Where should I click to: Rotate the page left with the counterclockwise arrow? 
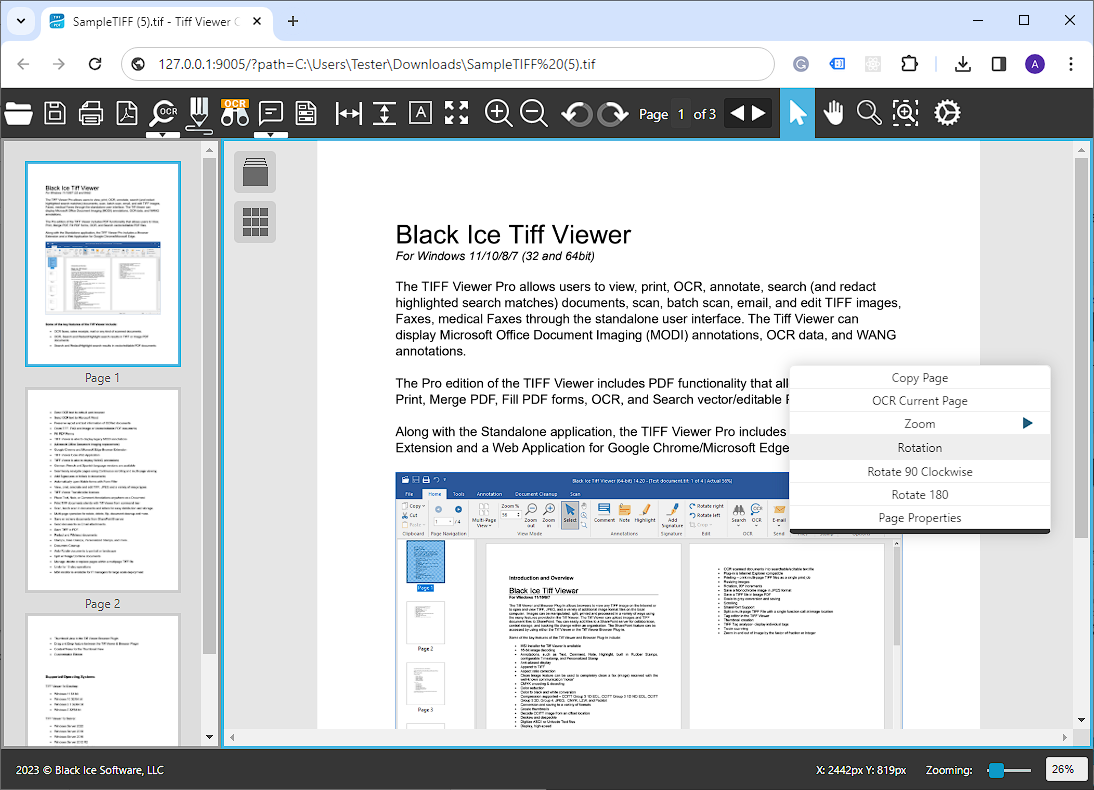pos(576,114)
